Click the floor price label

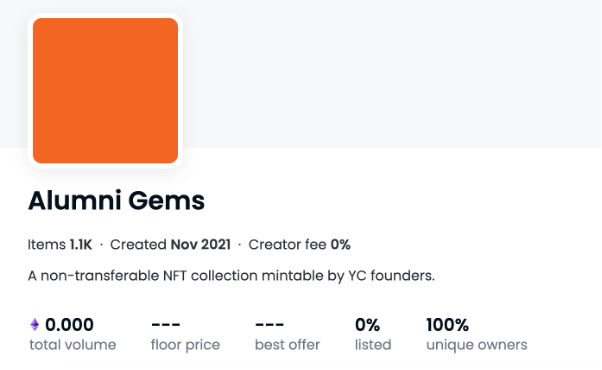pos(185,345)
